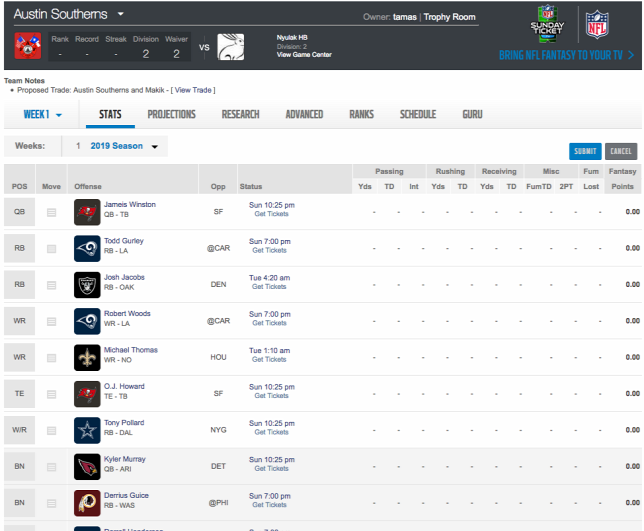Click the move handle for Jameis Winston
This screenshot has height=531, width=644.
pos(51,212)
